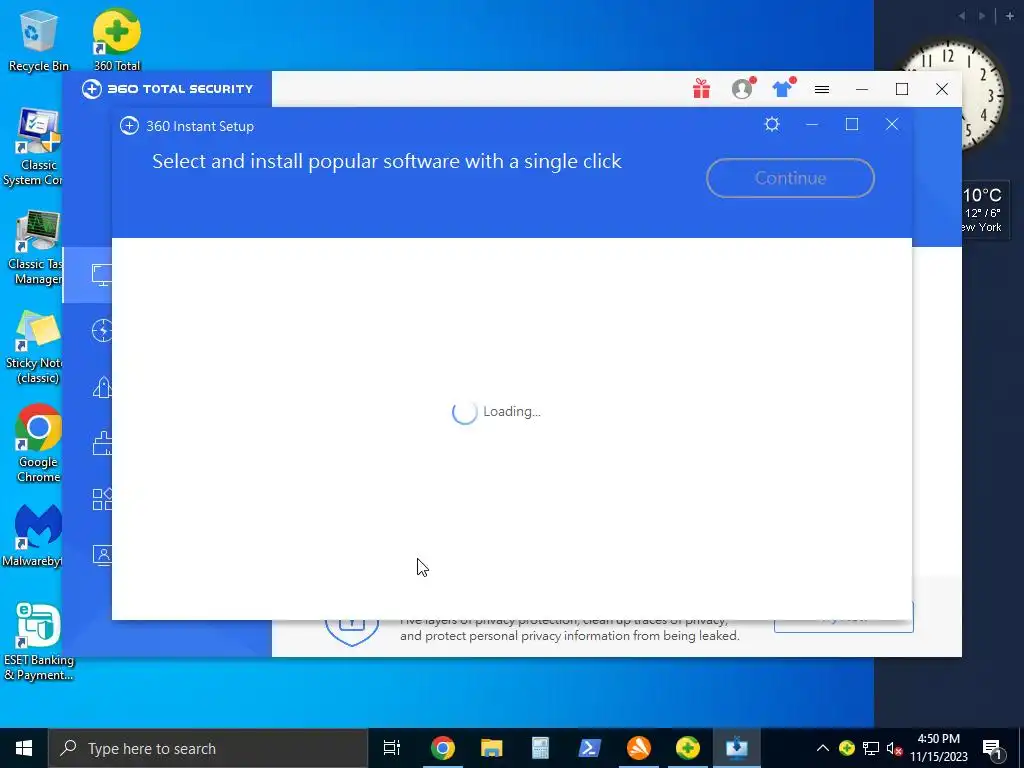
Task: Open File Explorer from the taskbar
Action: pyautogui.click(x=491, y=748)
